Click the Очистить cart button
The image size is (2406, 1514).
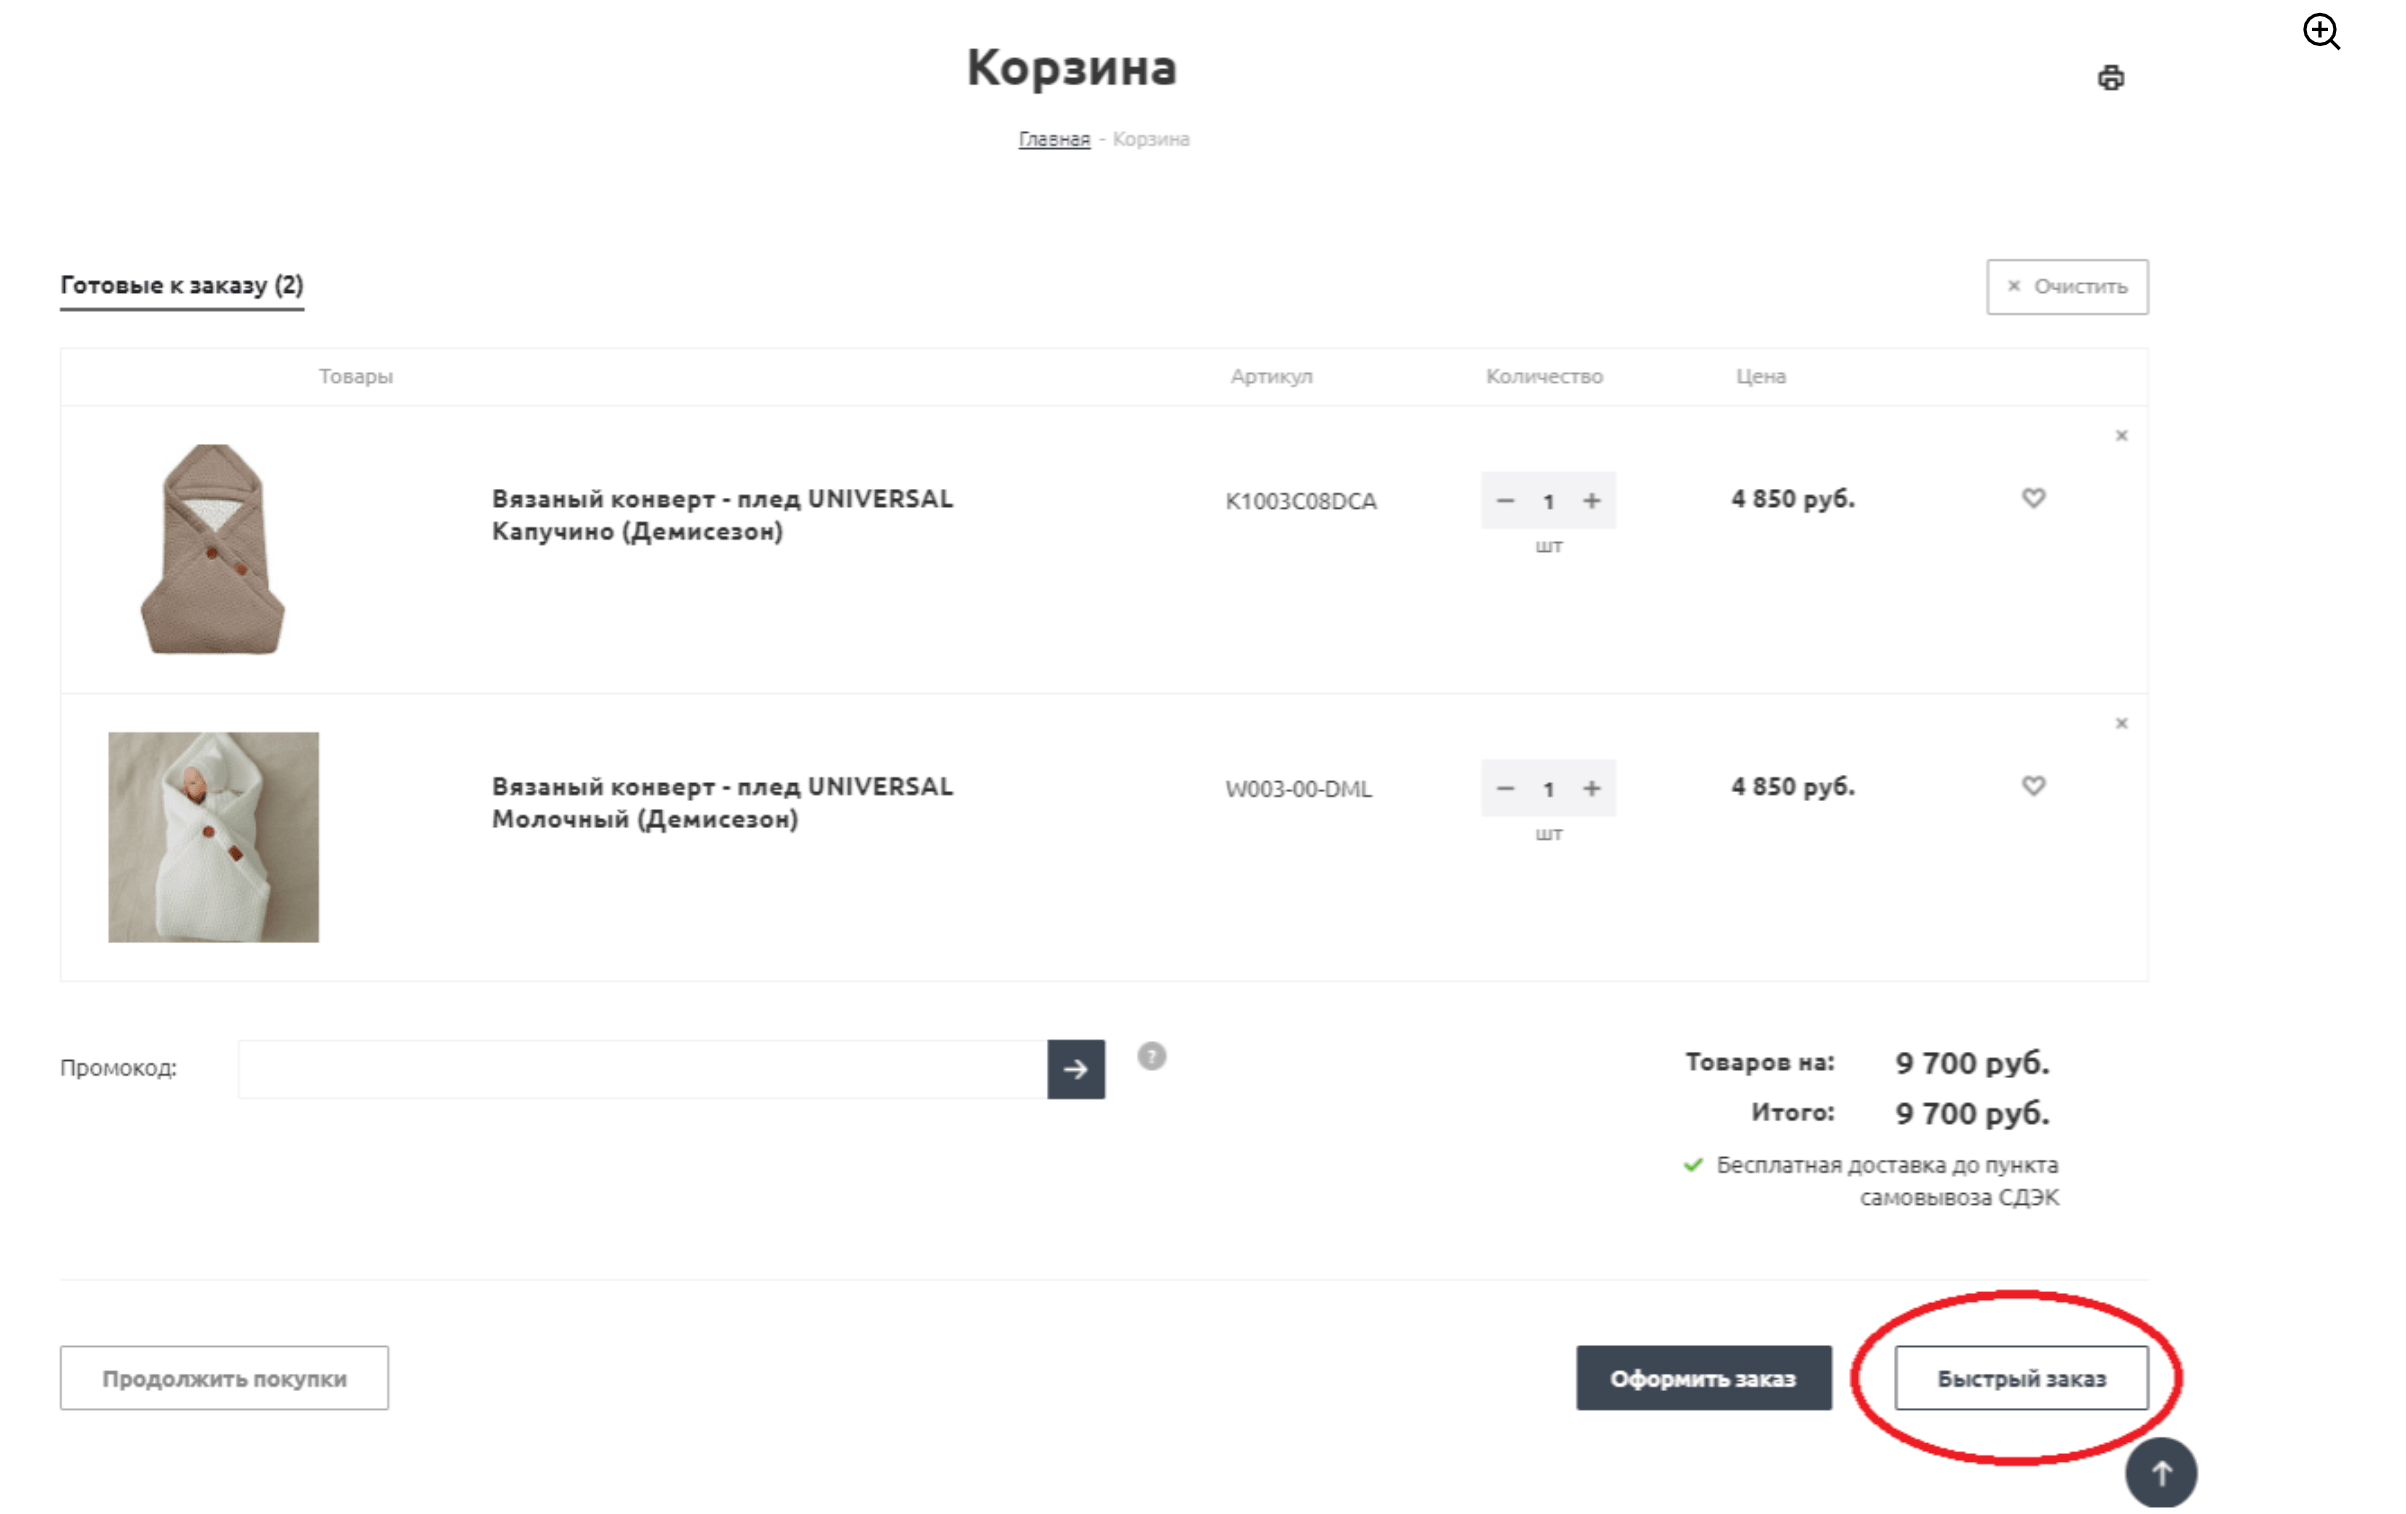(x=2066, y=287)
